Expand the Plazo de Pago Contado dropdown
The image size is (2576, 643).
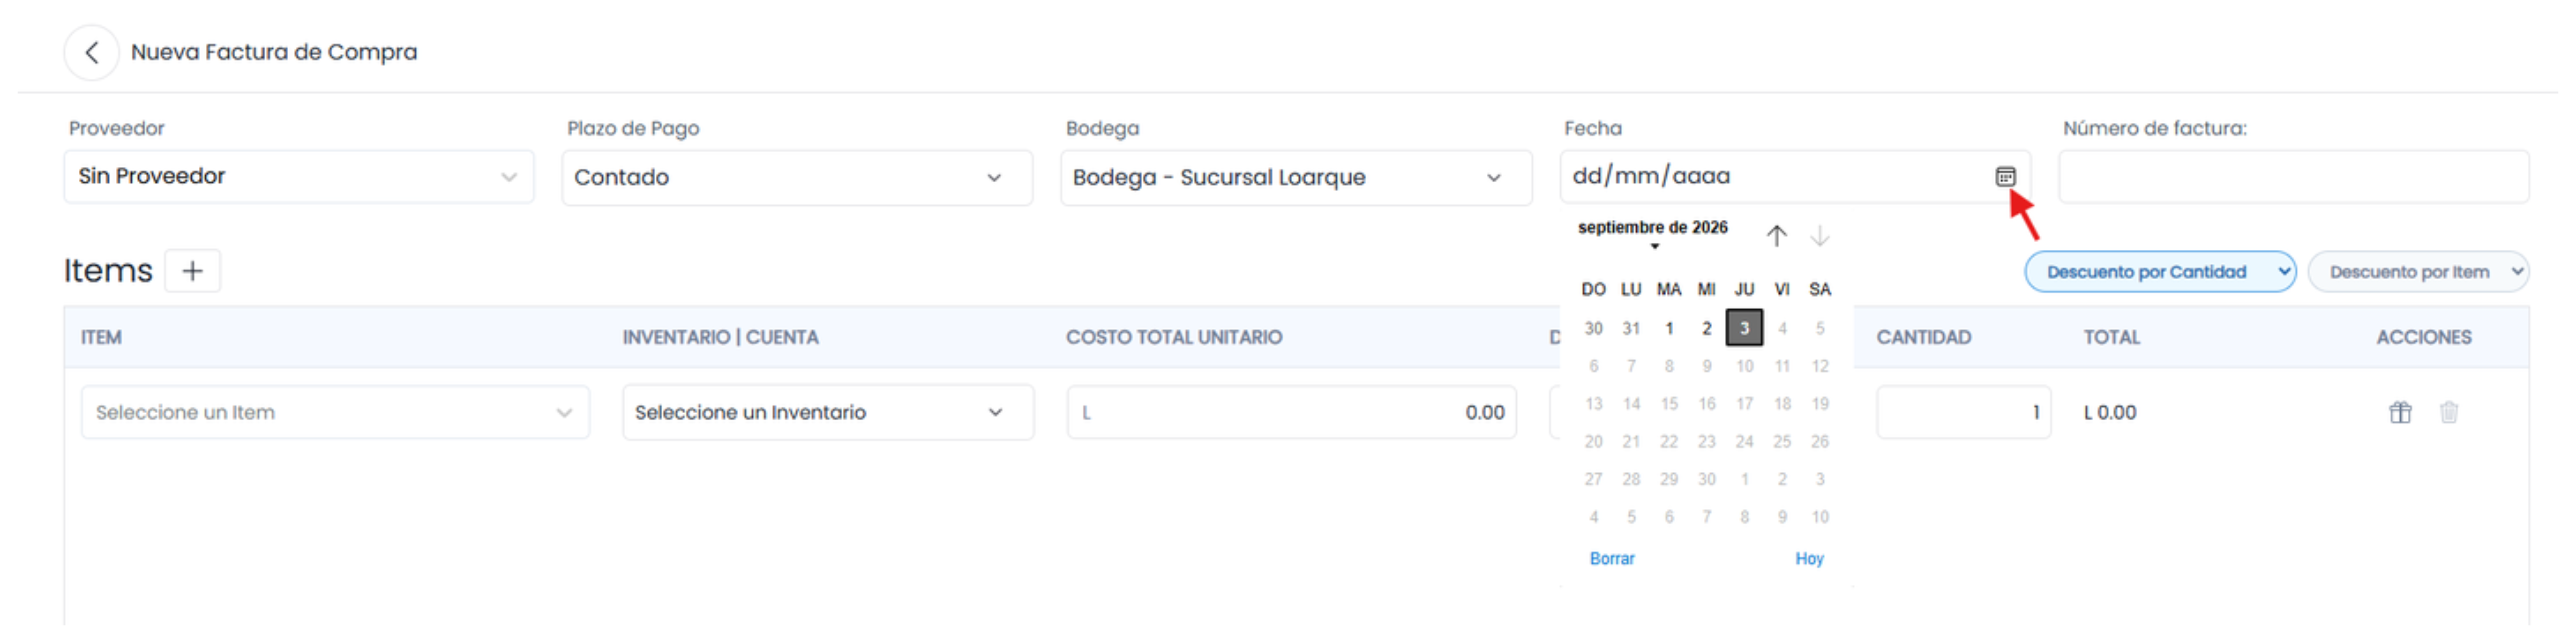point(797,178)
